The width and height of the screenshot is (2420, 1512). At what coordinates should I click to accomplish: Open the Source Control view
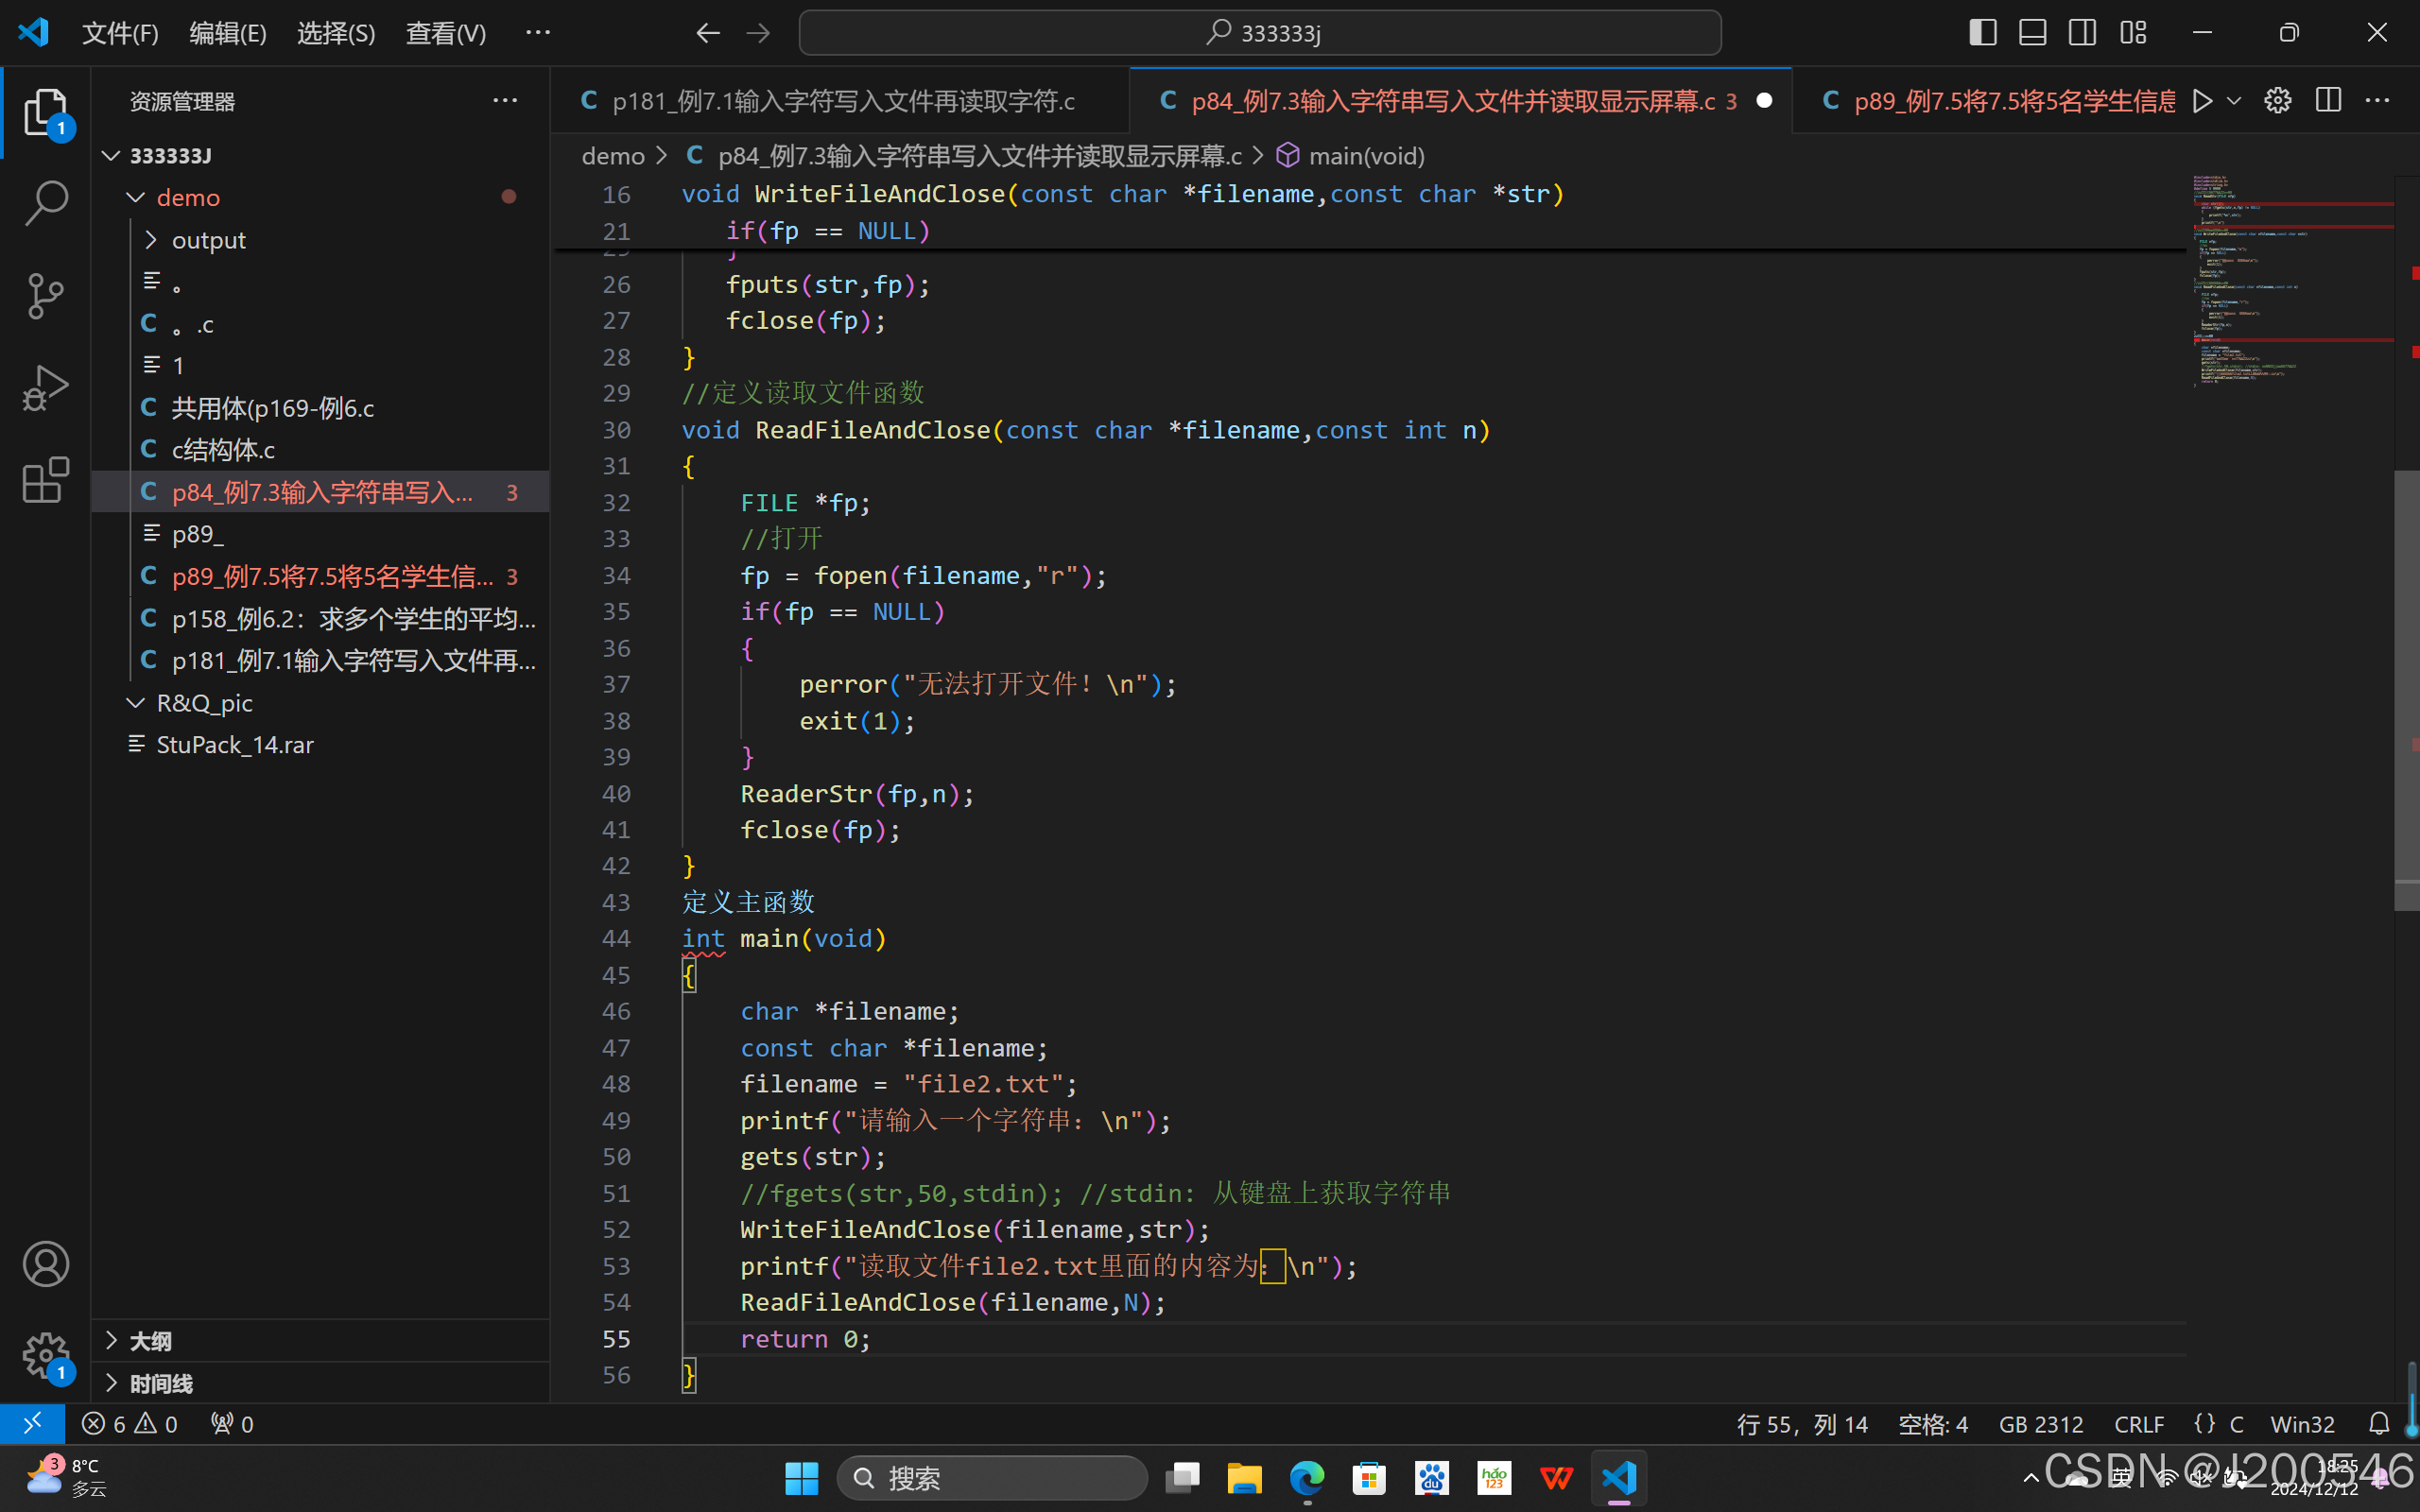click(45, 296)
